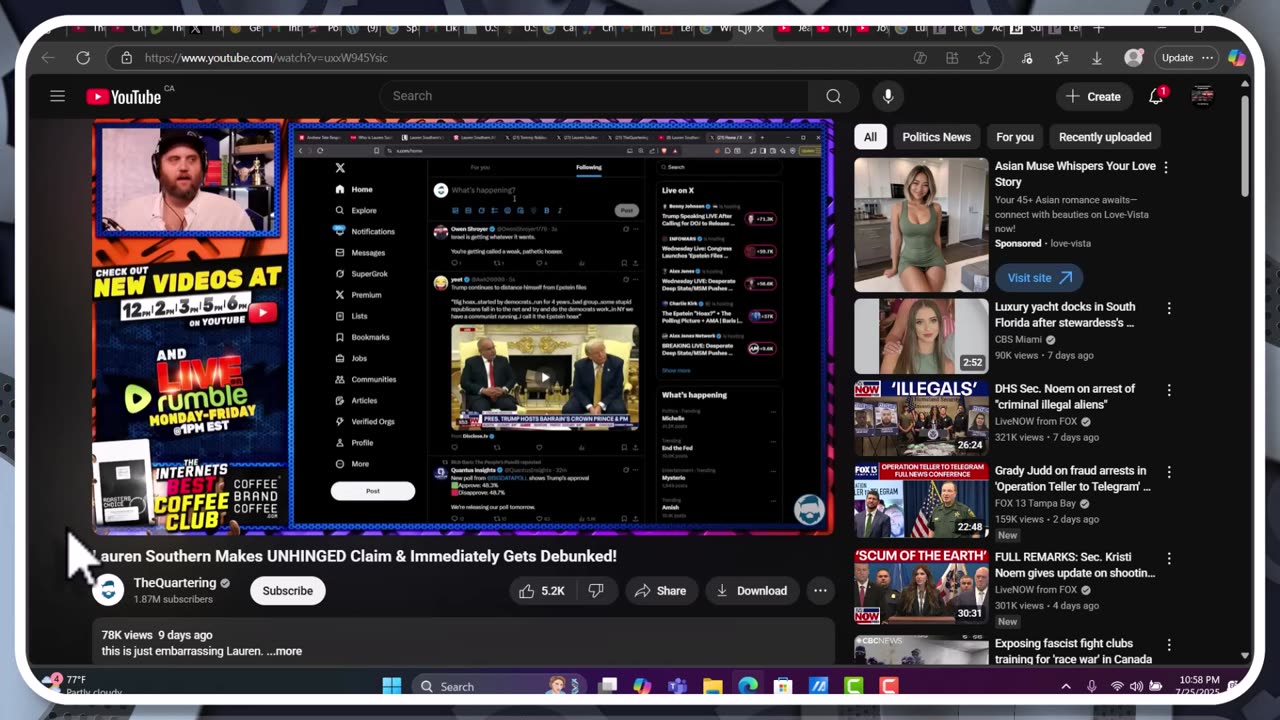The height and width of the screenshot is (720, 1280).
Task: Dislike the video with thumbs down
Action: tap(596, 591)
